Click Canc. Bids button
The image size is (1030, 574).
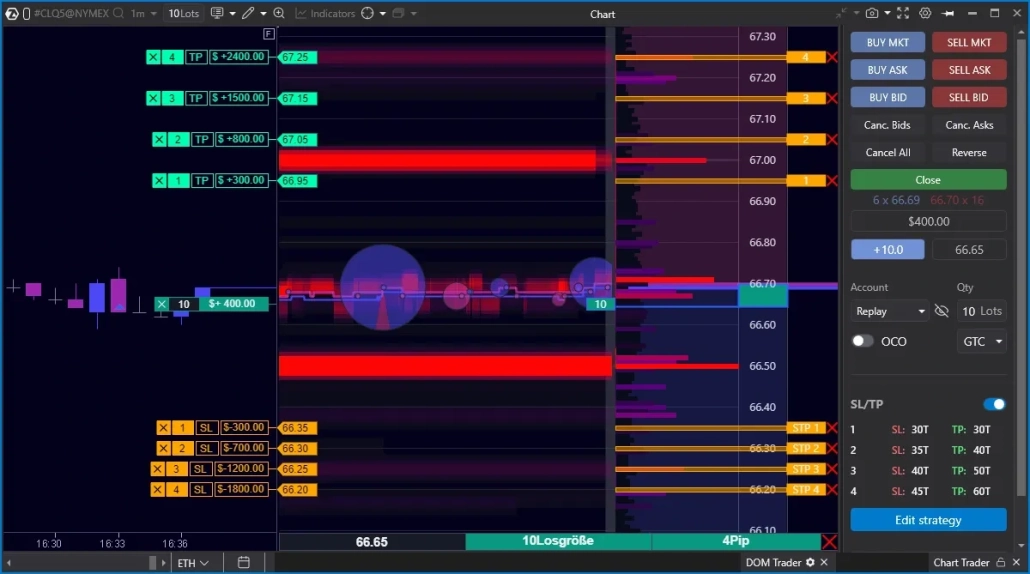(887, 125)
